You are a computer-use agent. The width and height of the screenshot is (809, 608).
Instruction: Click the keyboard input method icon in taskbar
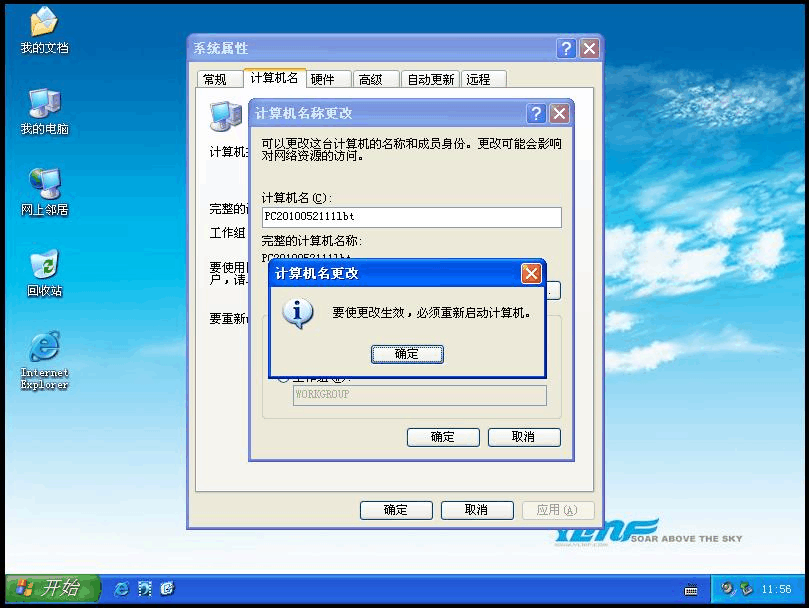coord(691,589)
